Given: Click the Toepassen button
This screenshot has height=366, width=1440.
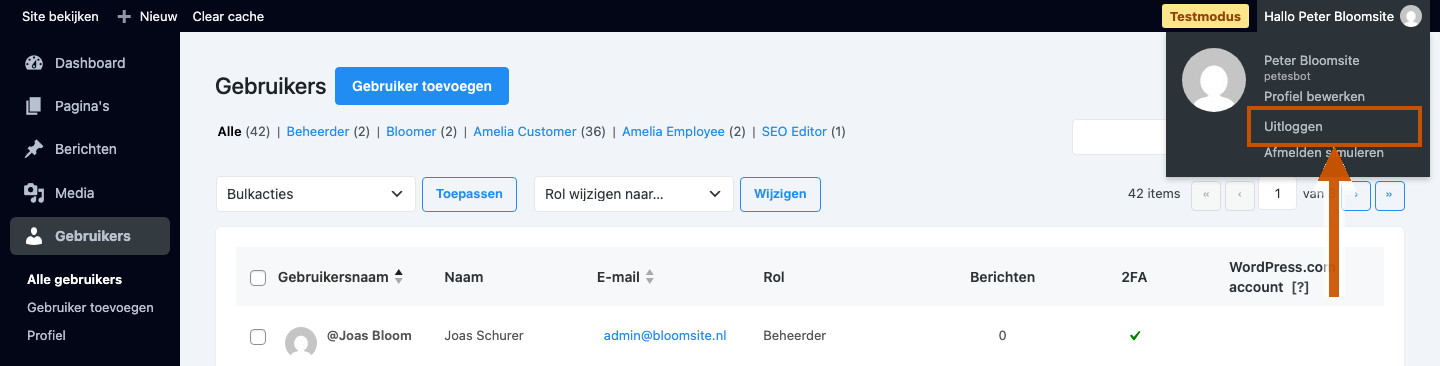Looking at the screenshot, I should (x=469, y=194).
